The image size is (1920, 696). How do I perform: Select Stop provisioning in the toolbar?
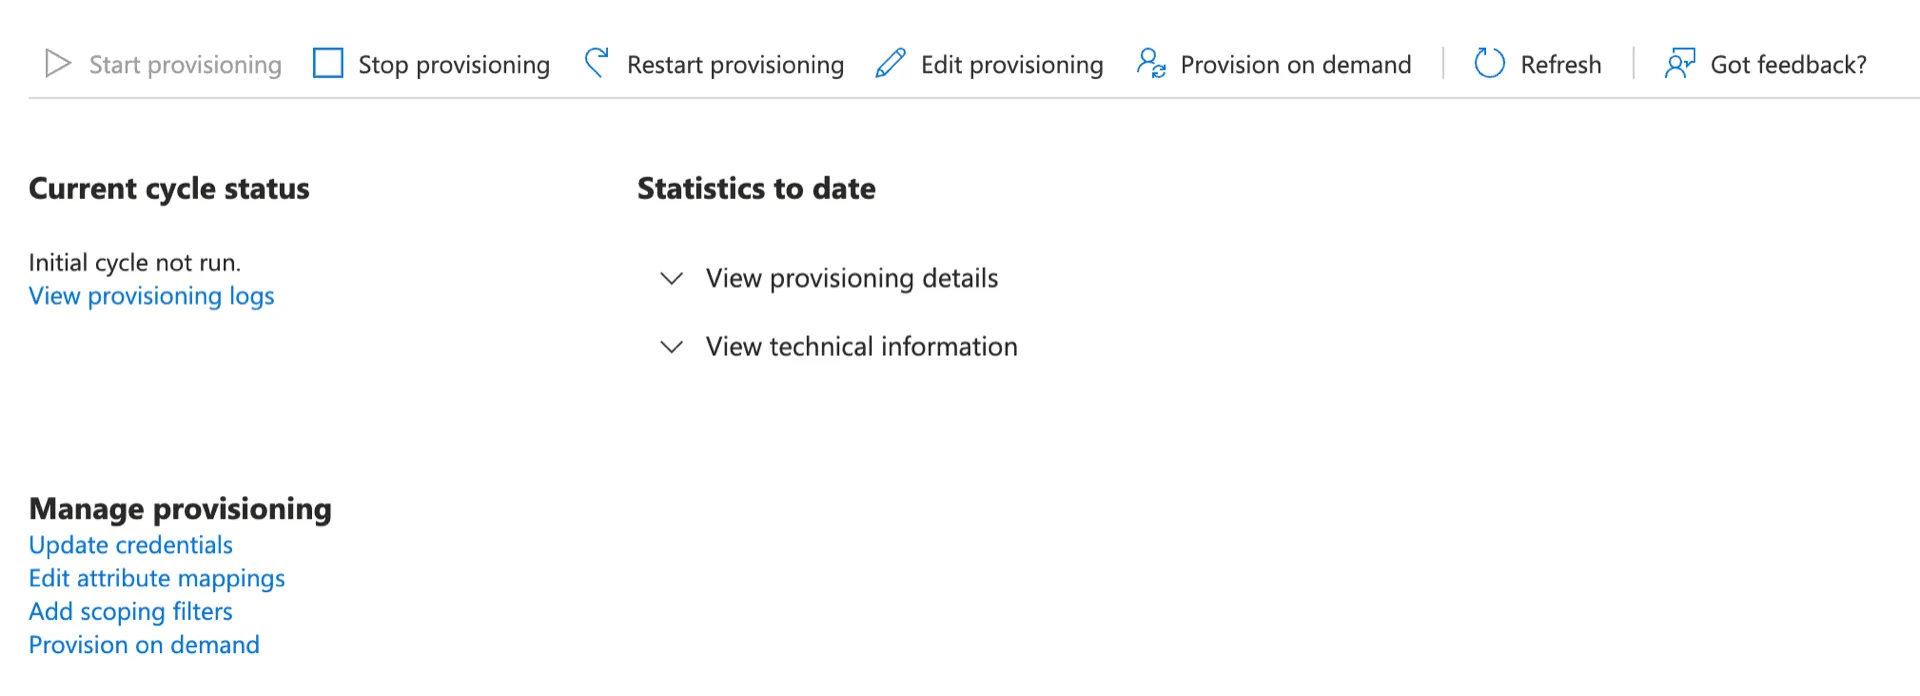[x=454, y=65]
